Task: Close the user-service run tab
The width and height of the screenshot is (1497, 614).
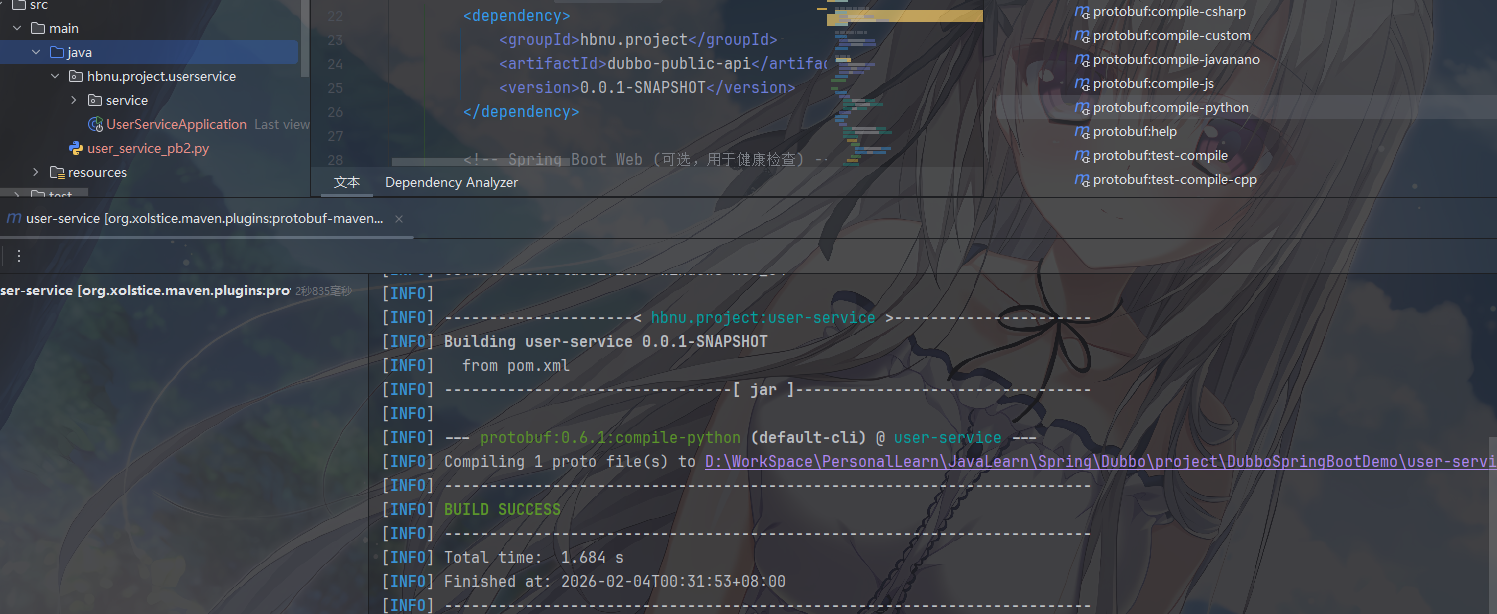Action: pos(399,219)
